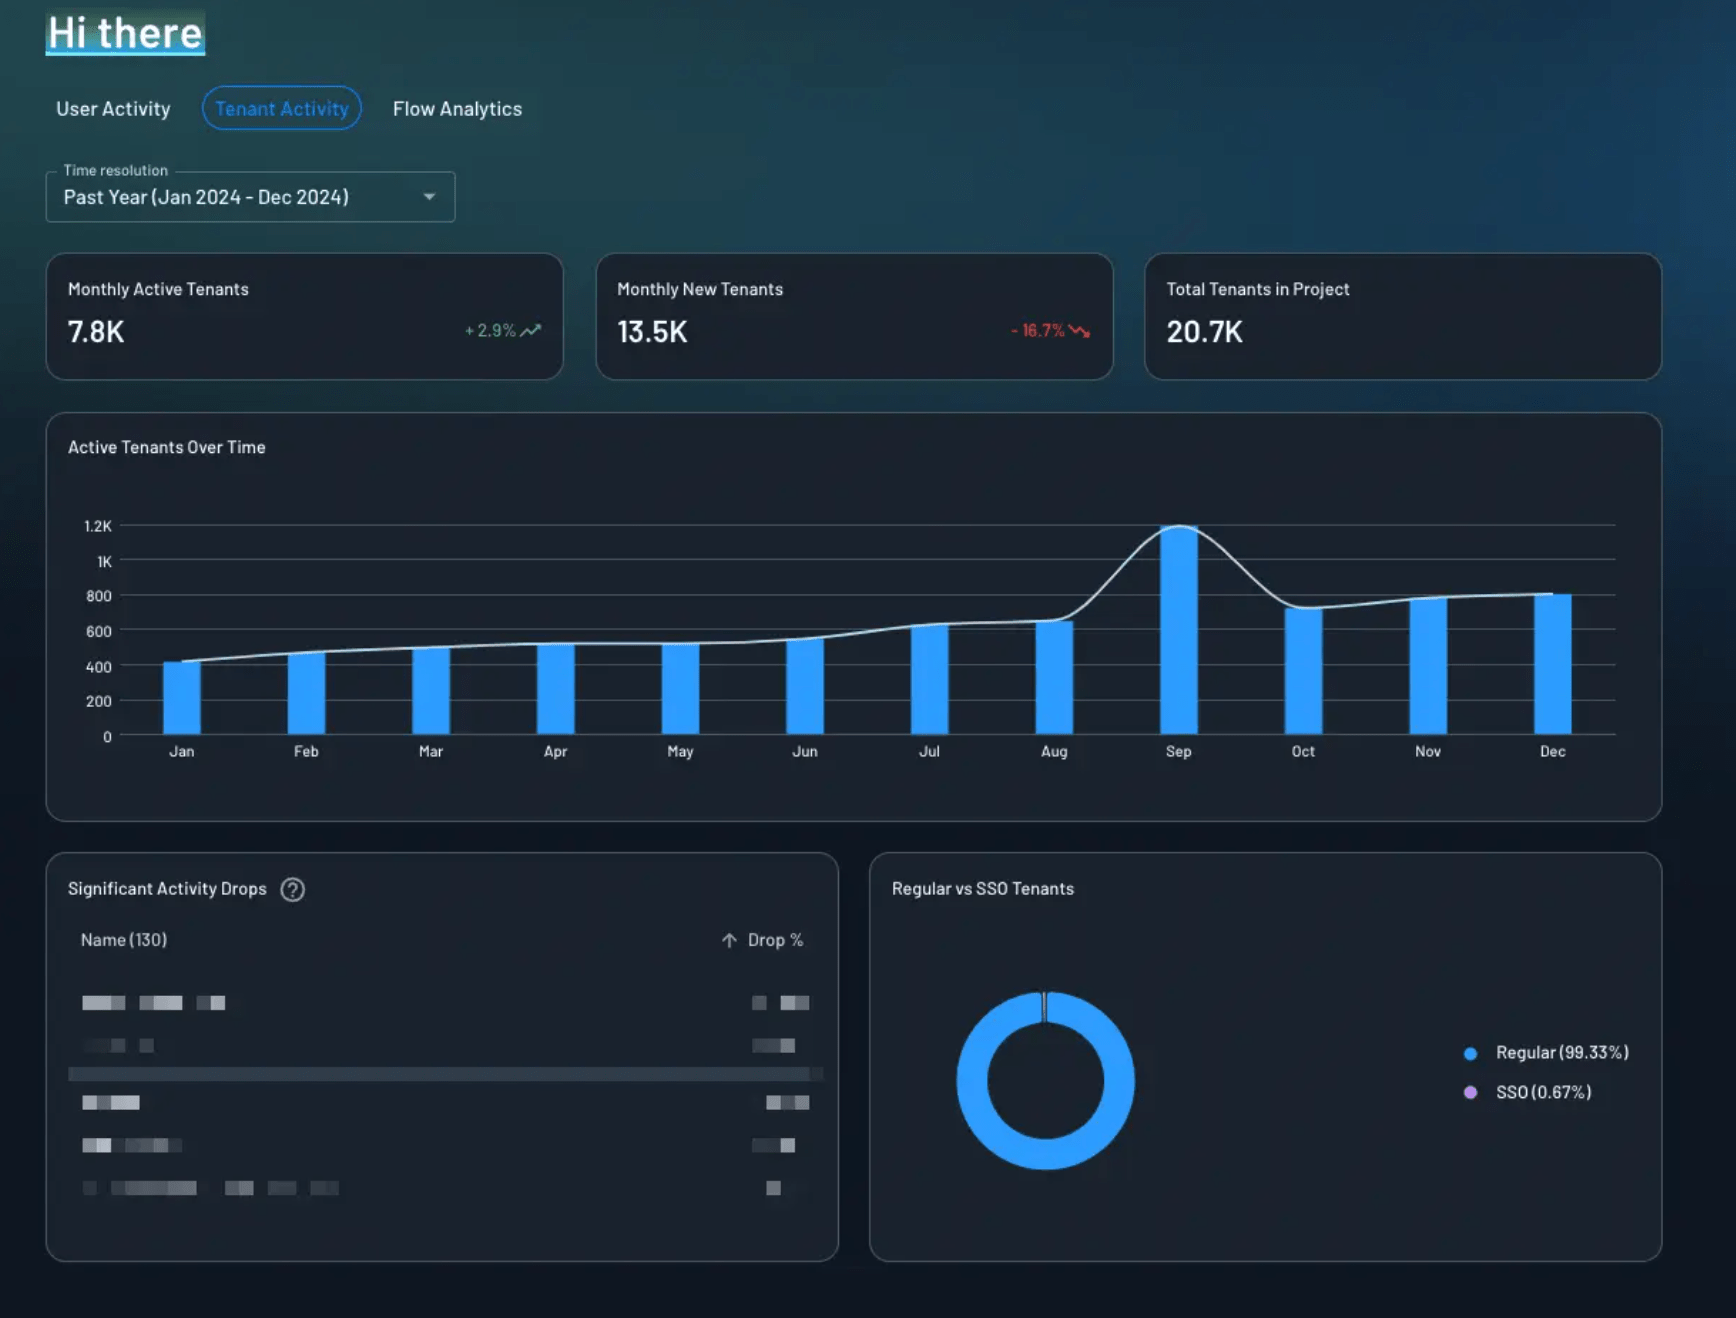Switch to the User Activity tab
Image resolution: width=1736 pixels, height=1318 pixels.
click(113, 108)
